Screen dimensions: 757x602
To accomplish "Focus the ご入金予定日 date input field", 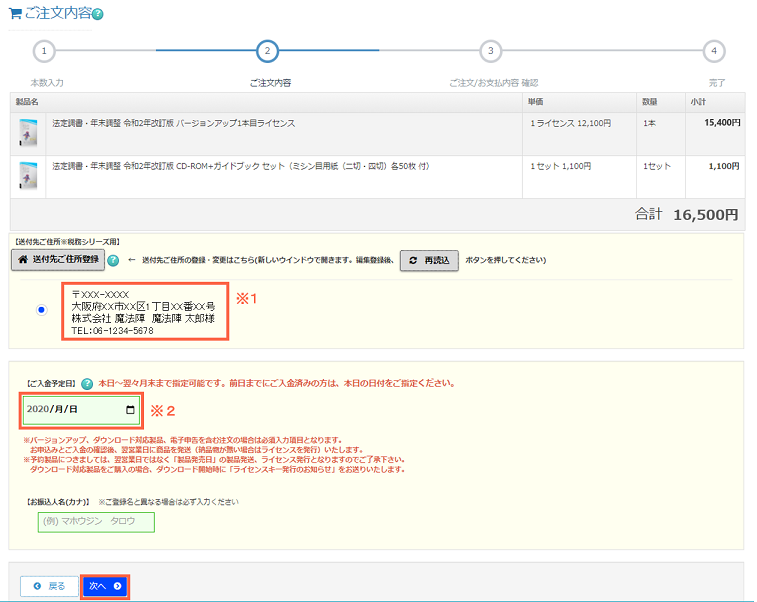I will [x=70, y=410].
